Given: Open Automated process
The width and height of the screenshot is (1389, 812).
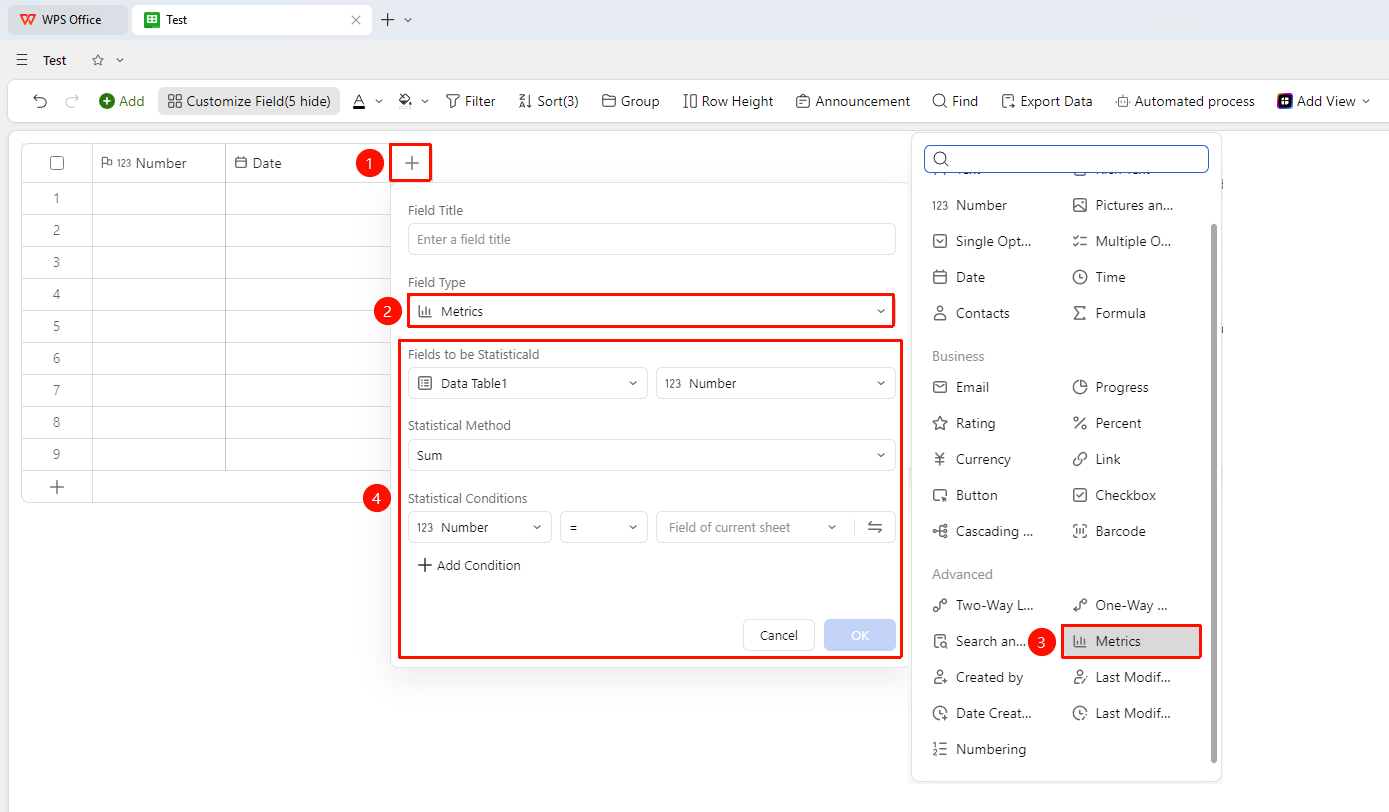Looking at the screenshot, I should click(x=1185, y=101).
